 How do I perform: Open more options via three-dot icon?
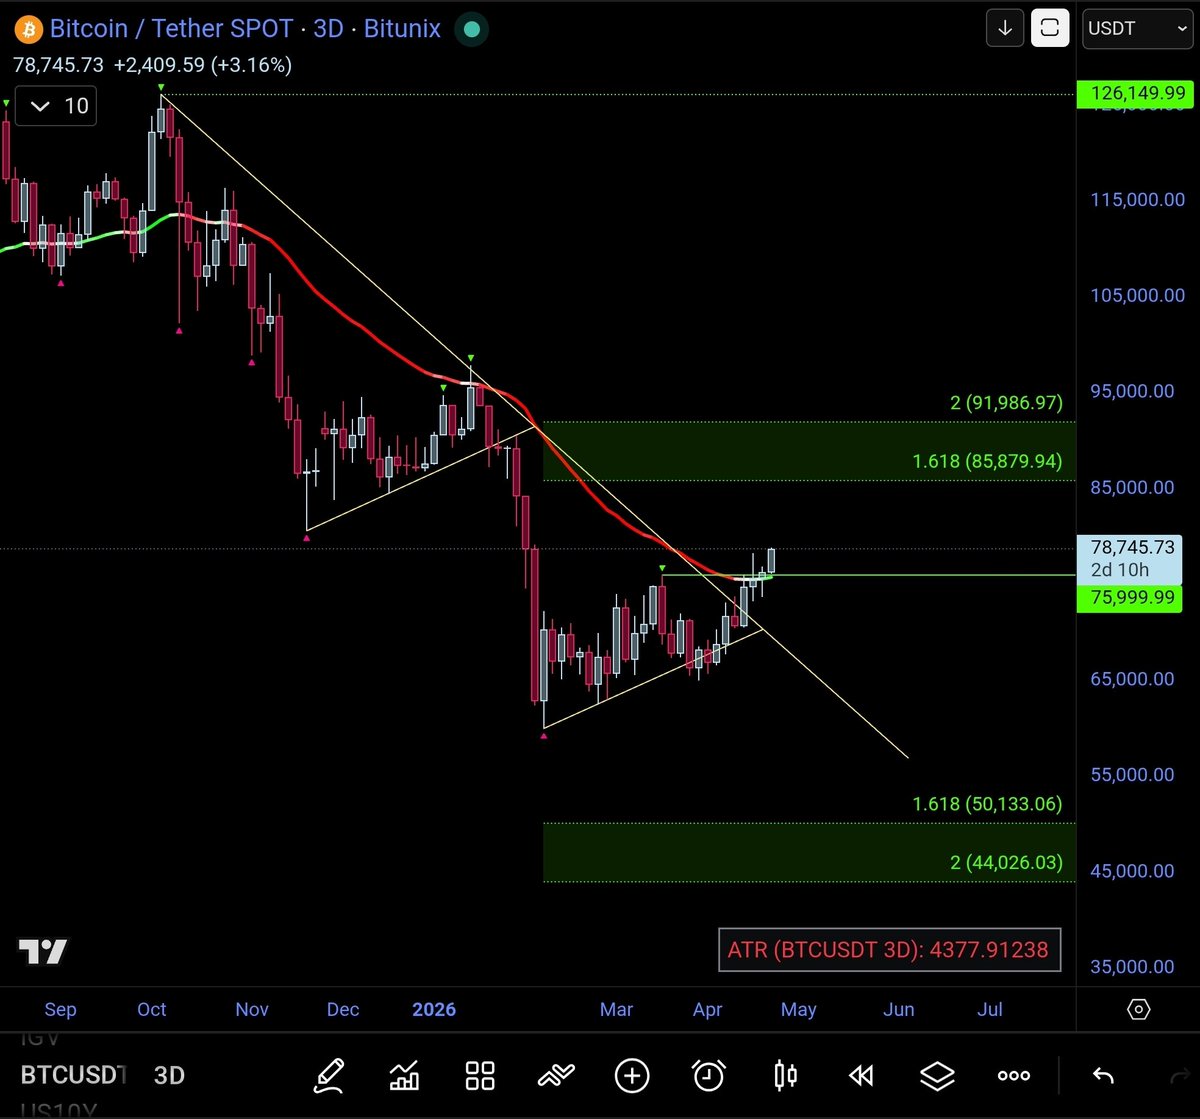(1013, 1075)
